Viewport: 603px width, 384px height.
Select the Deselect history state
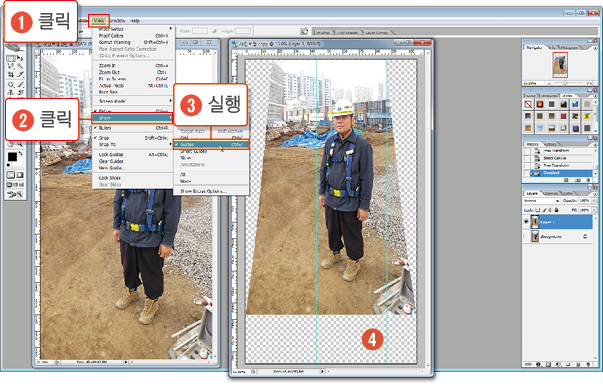pyautogui.click(x=561, y=173)
